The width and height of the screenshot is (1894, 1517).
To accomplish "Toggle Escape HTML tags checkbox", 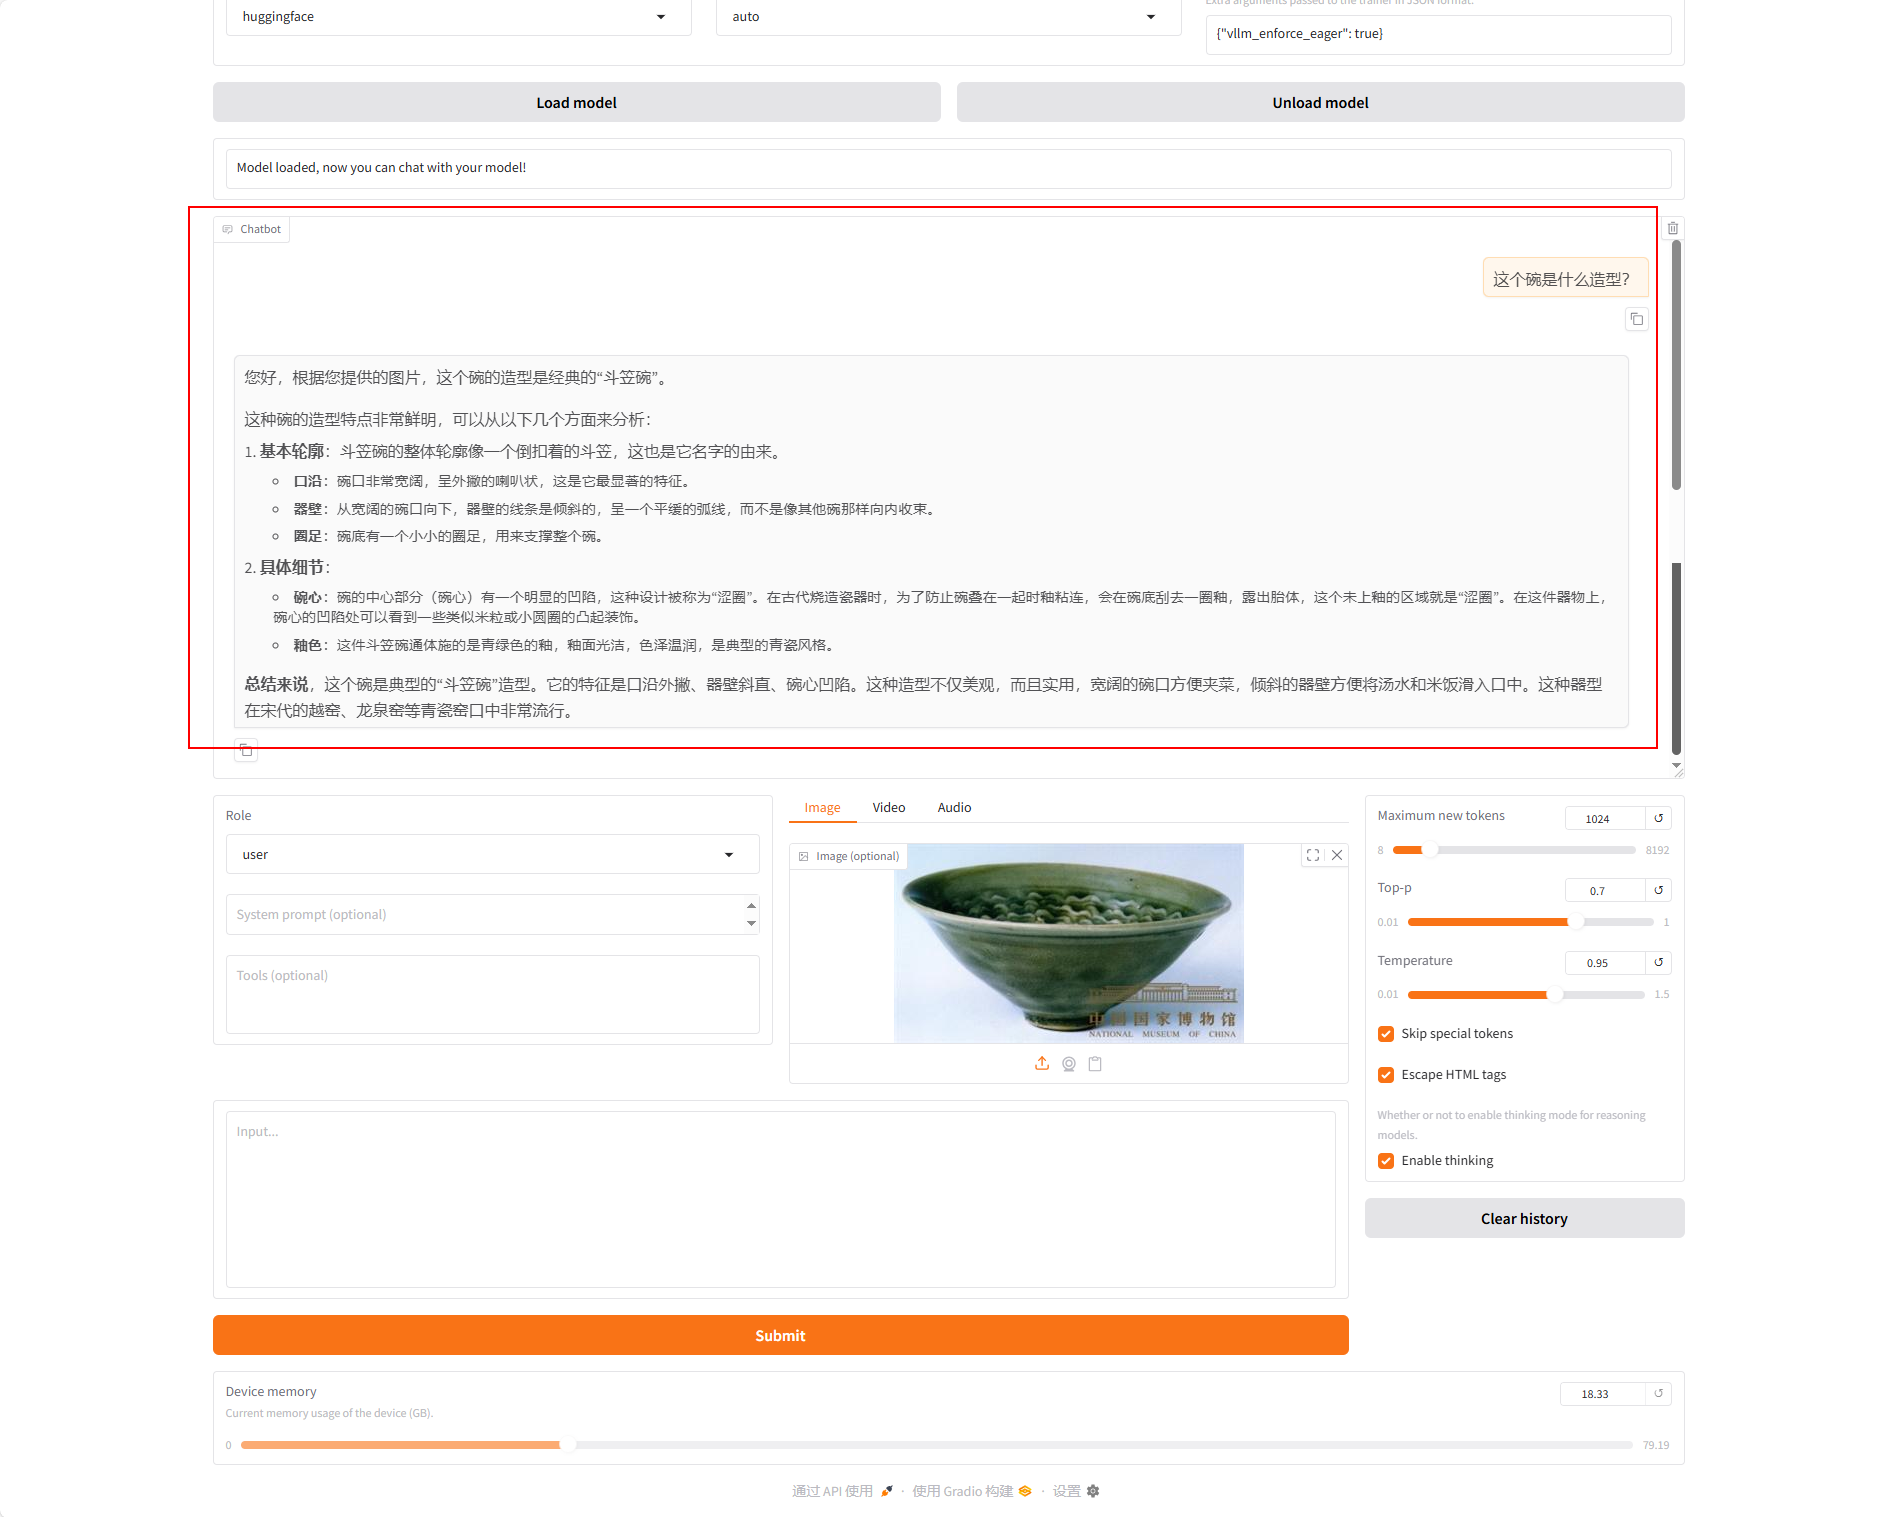I will coord(1386,1075).
